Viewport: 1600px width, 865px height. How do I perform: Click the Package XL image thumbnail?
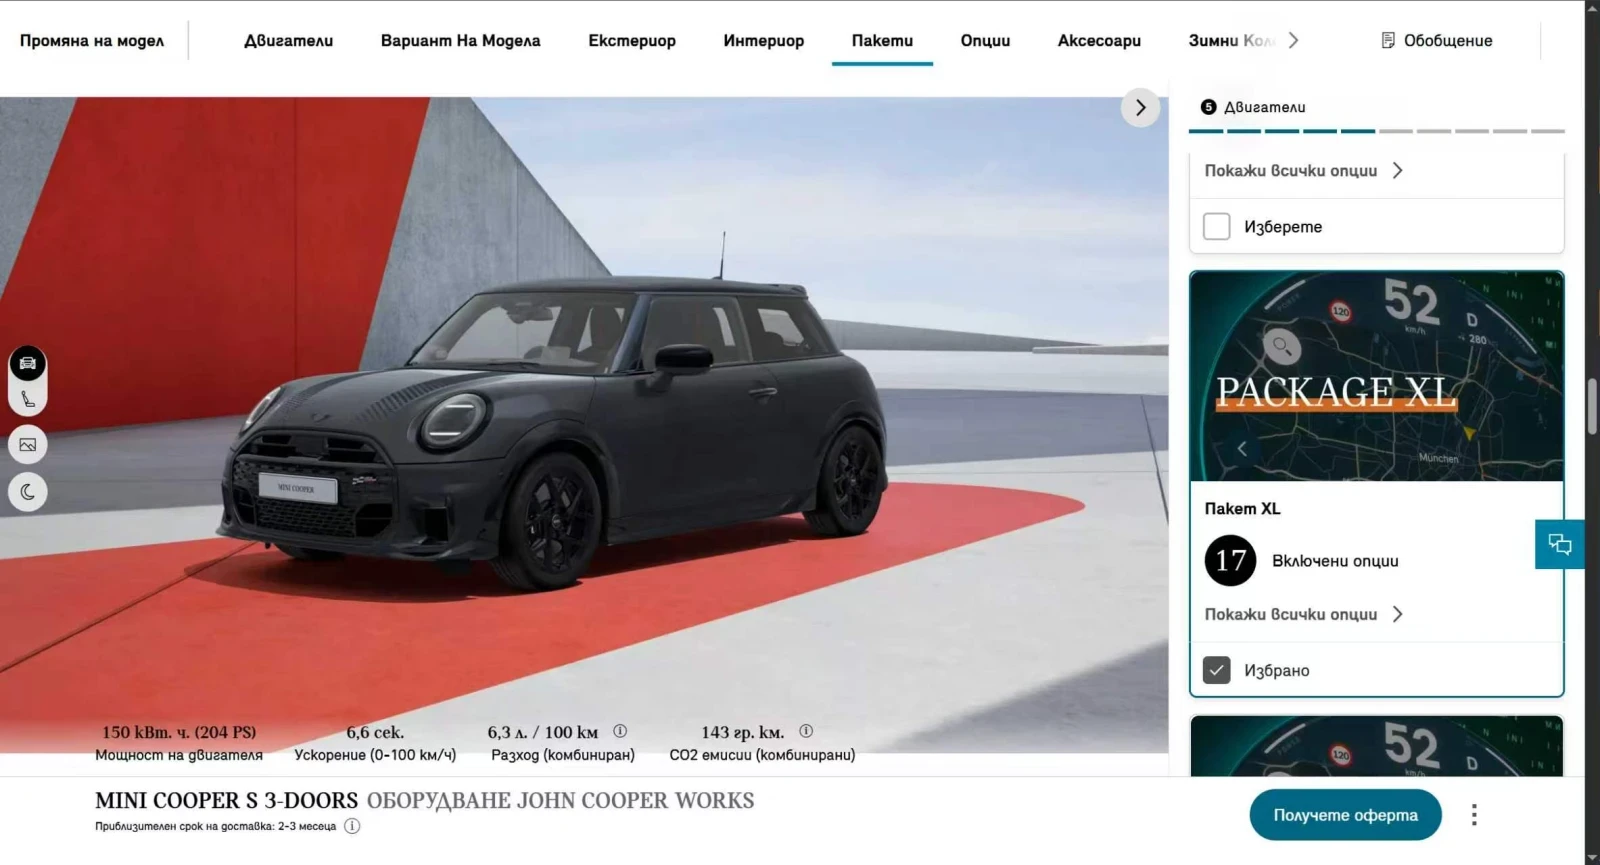point(1376,377)
